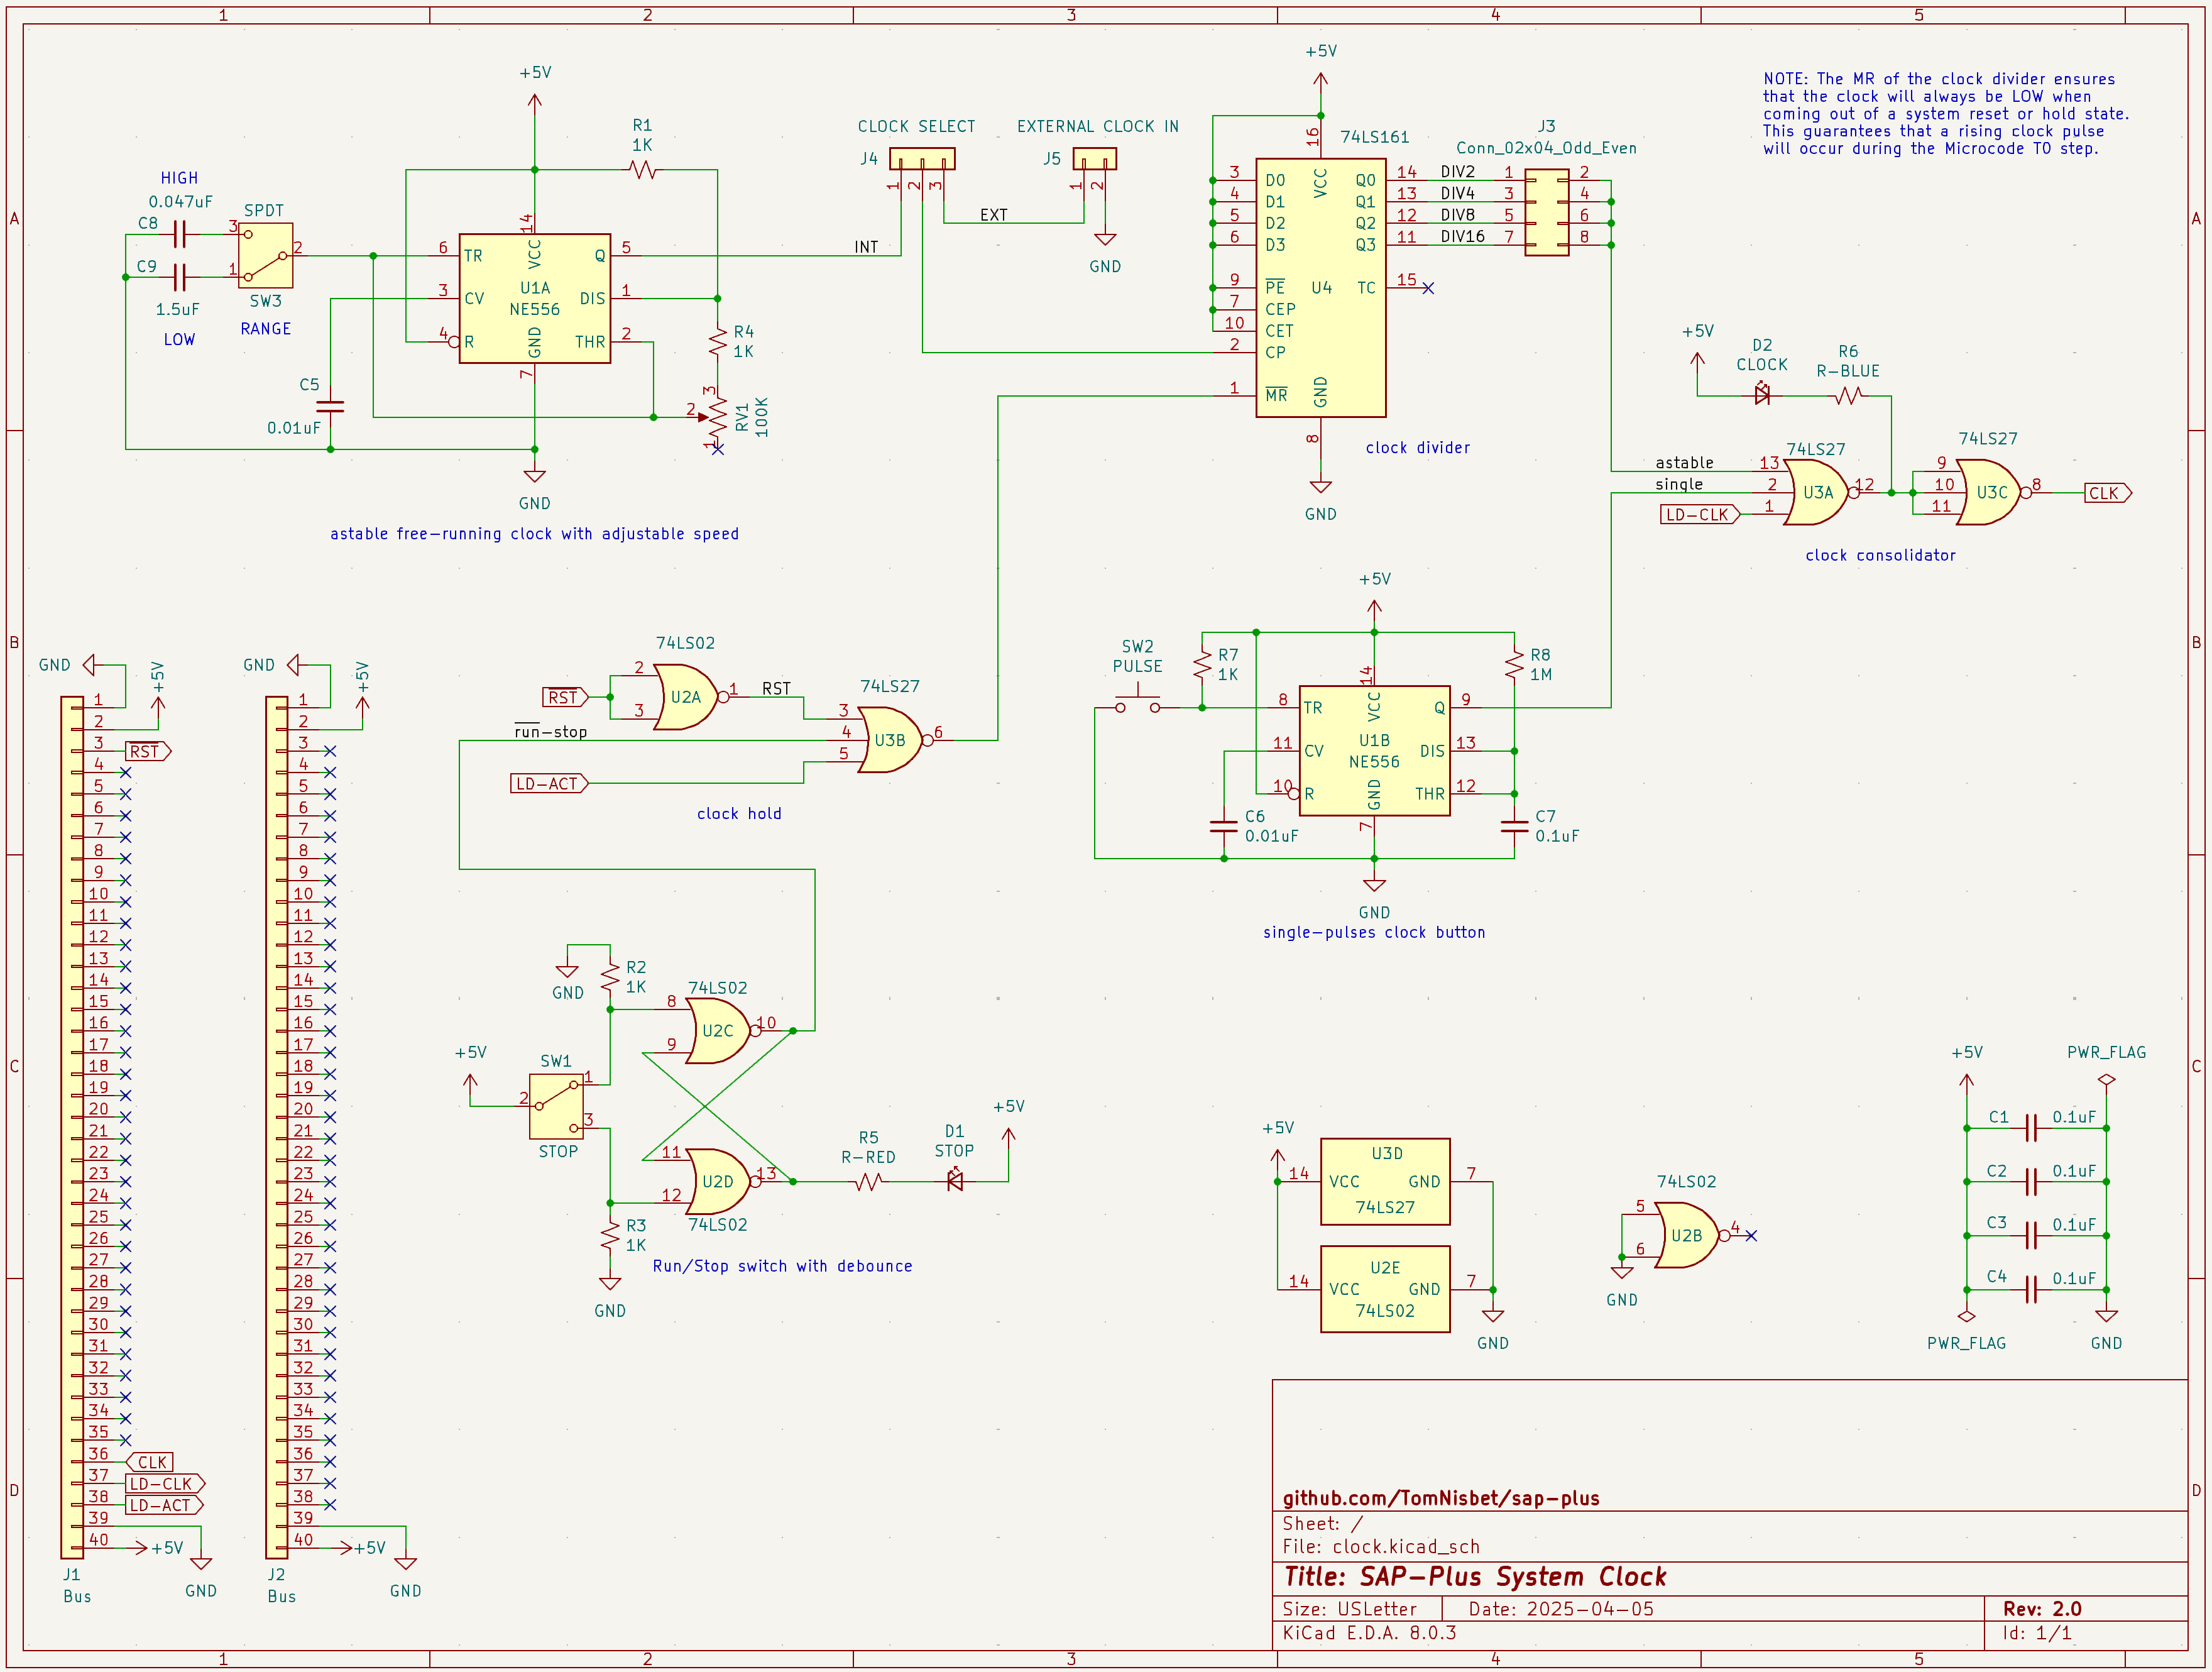Click the RST input label at U2A
The image size is (2212, 1672).
coord(565,697)
